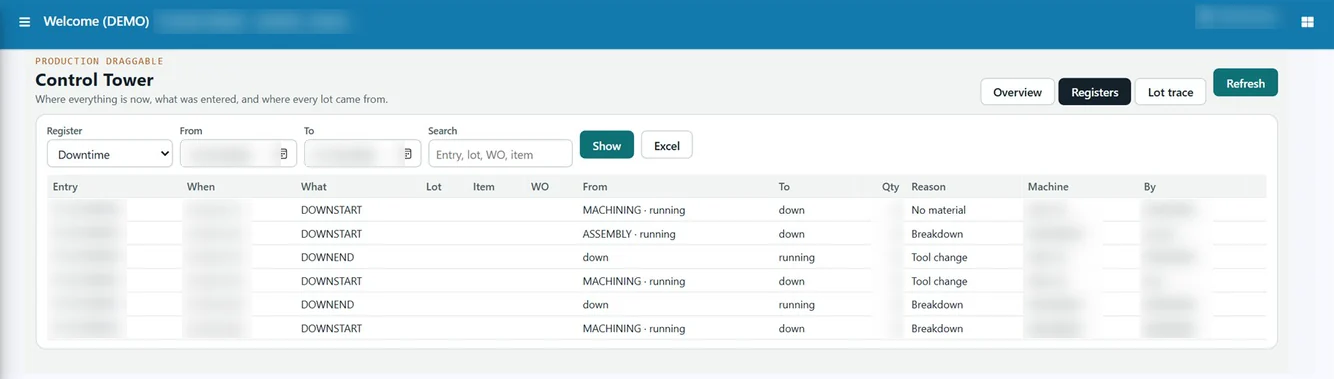Click the Control Tower heading
This screenshot has width=1334, height=379.
(x=94, y=80)
